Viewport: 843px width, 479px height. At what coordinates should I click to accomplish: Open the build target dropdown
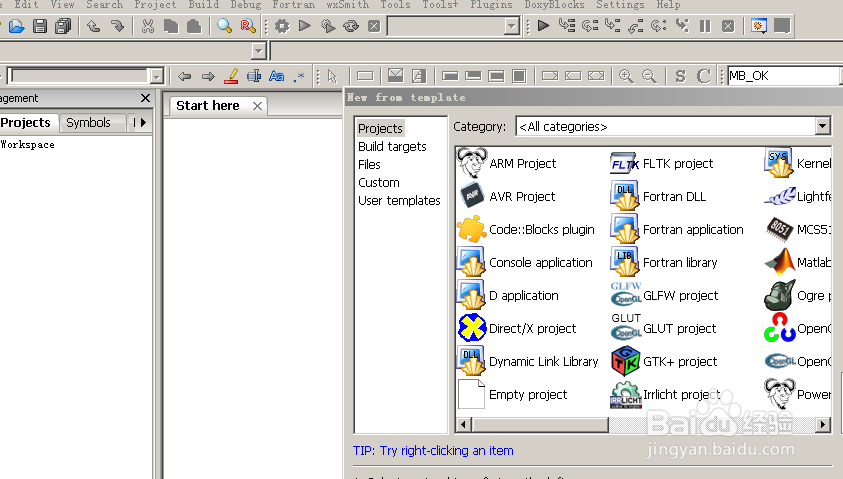511,26
